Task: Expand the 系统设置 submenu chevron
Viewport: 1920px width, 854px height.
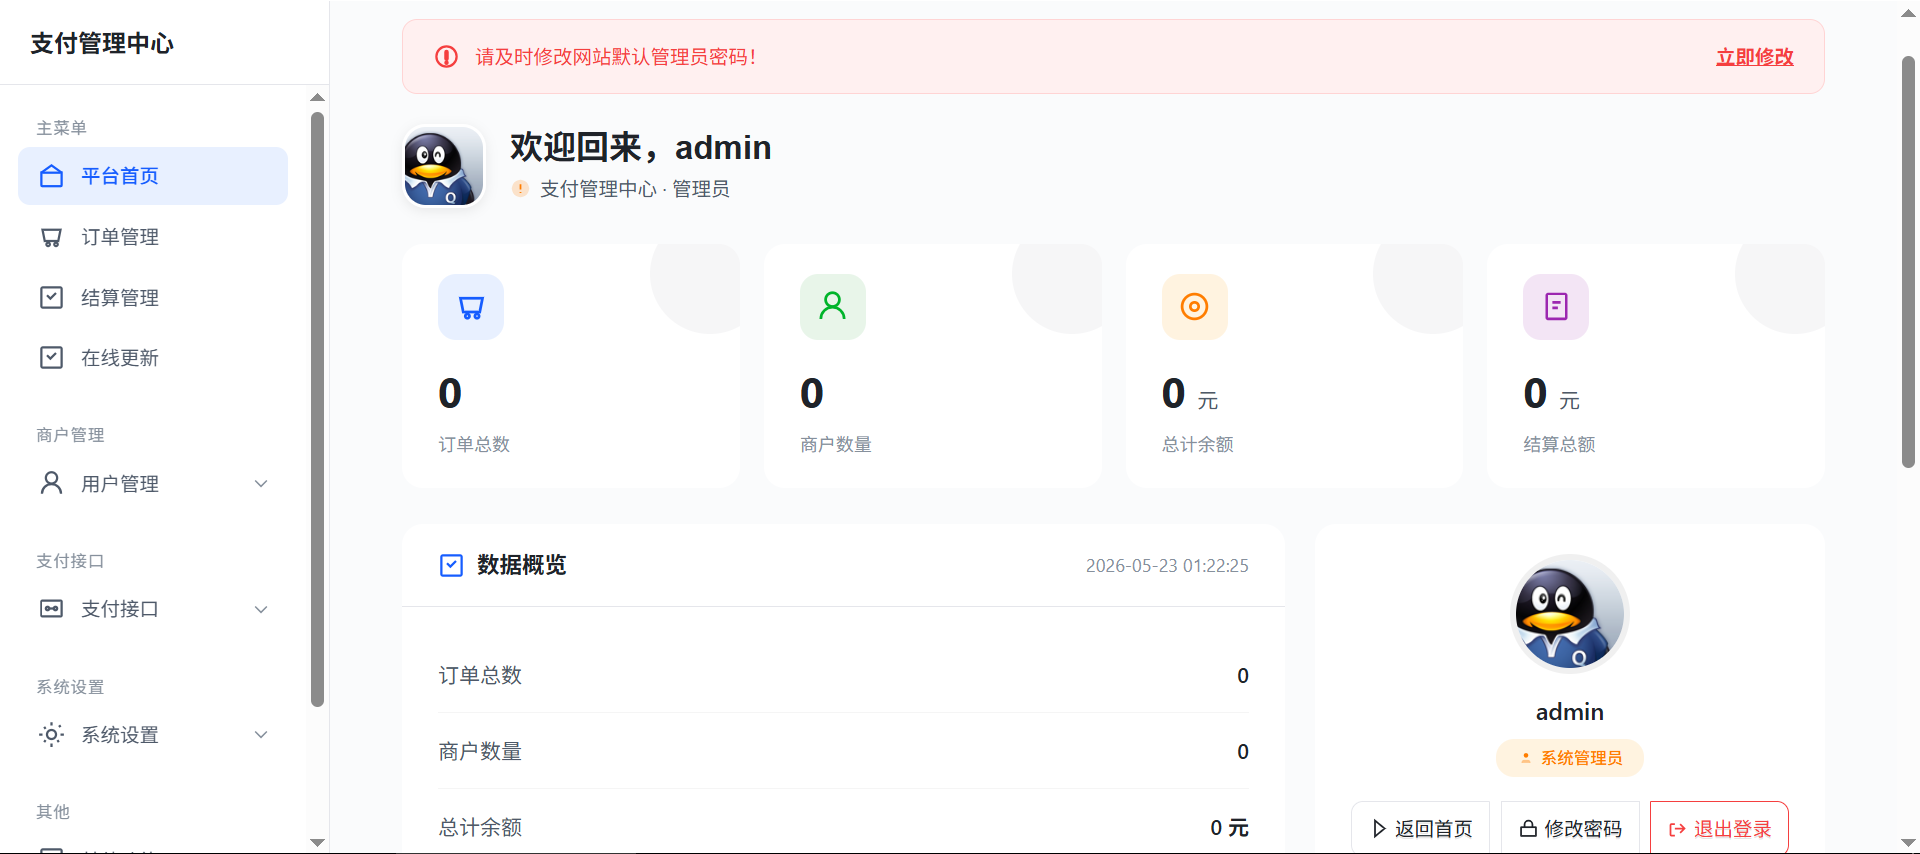Action: [x=261, y=735]
